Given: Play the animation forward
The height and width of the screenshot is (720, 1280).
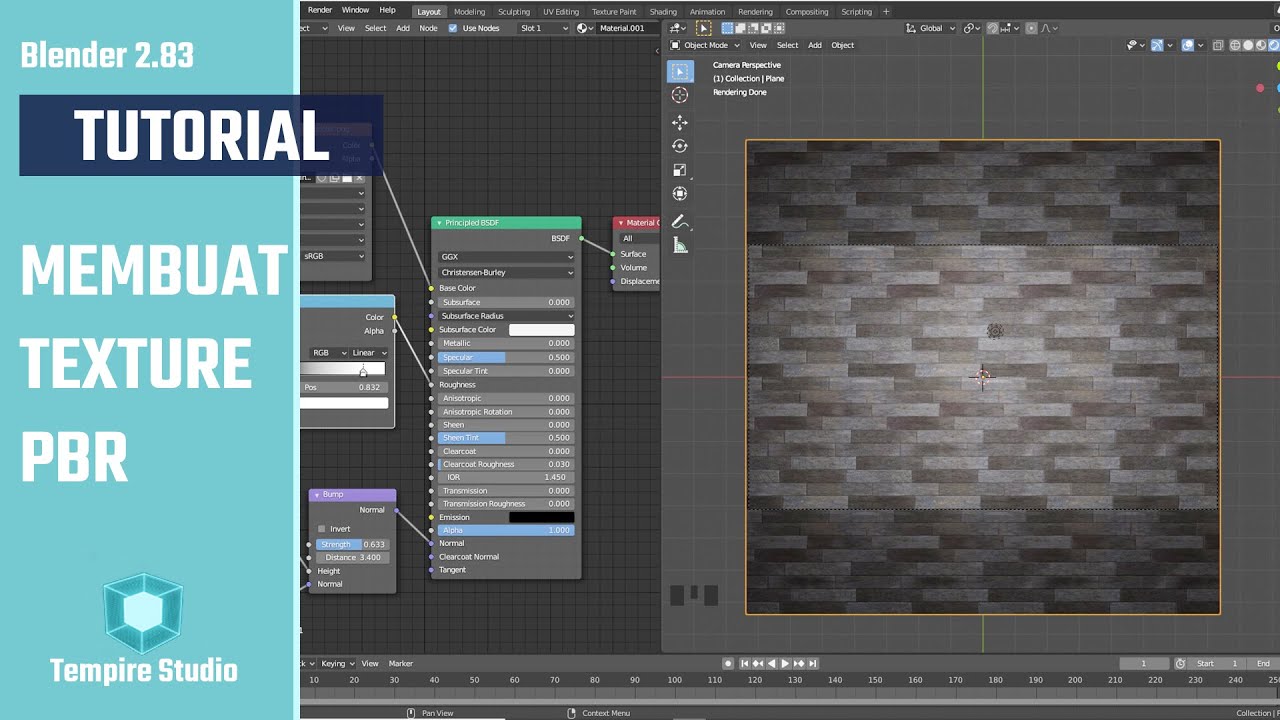Looking at the screenshot, I should click(785, 663).
